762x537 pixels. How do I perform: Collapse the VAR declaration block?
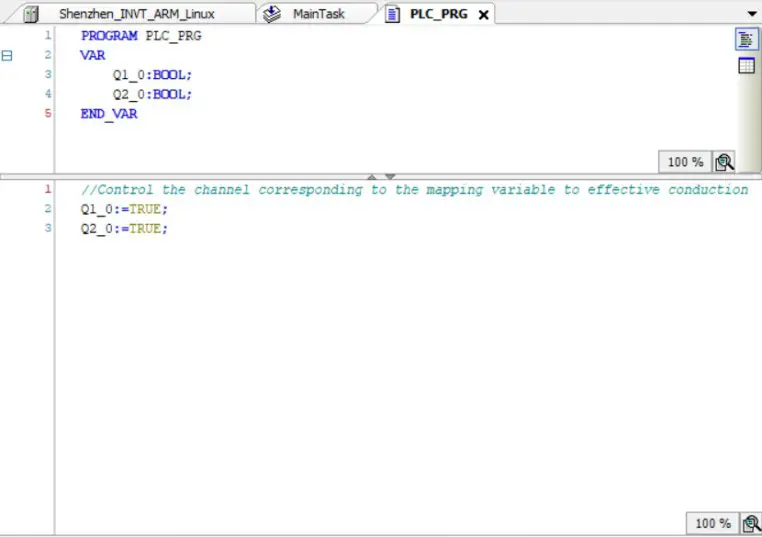tap(7, 56)
